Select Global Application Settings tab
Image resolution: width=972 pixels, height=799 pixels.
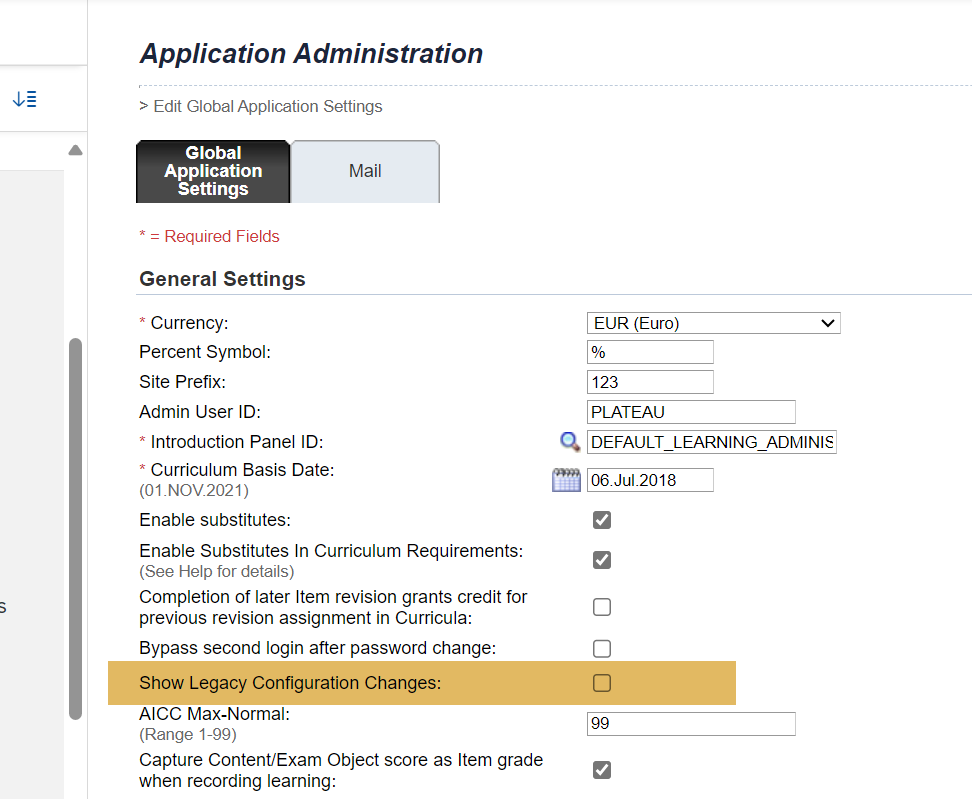tap(213, 171)
